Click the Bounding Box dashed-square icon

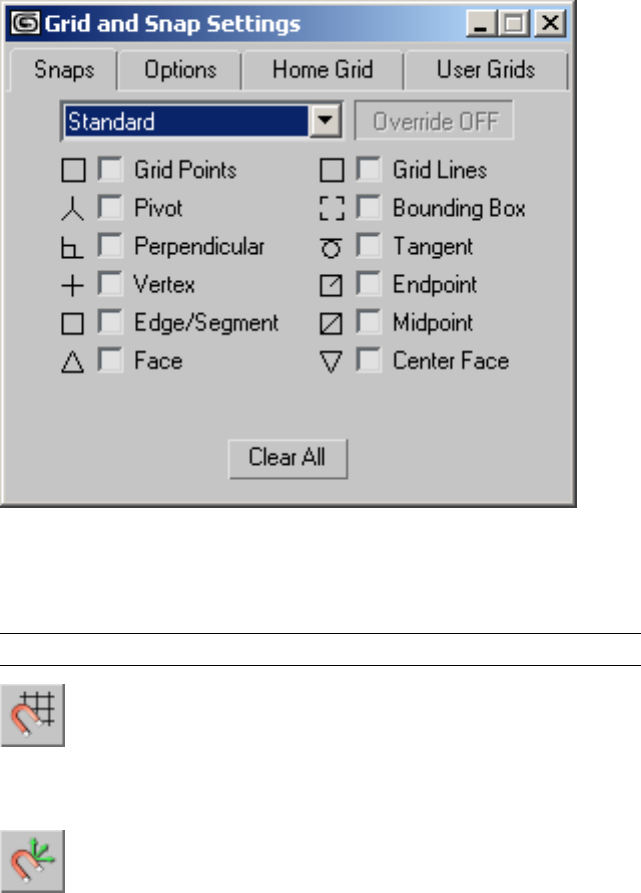click(331, 209)
